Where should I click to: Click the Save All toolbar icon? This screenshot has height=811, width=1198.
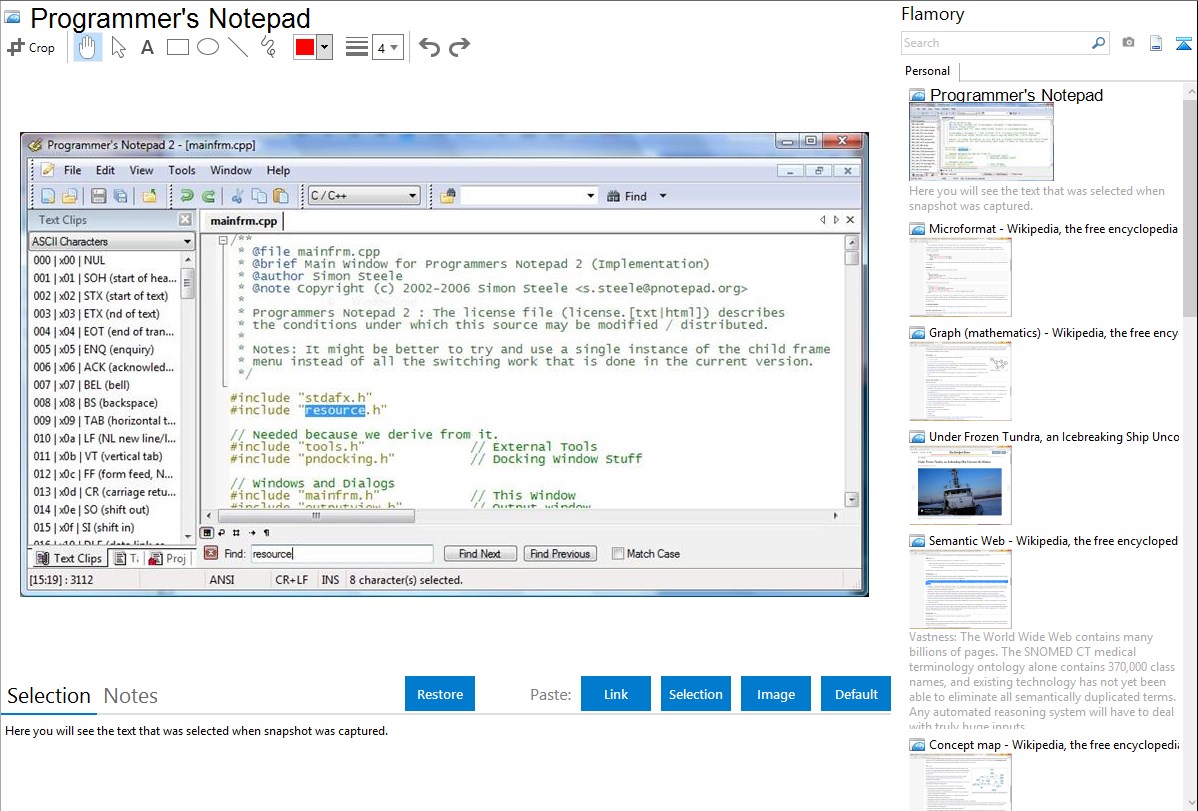[120, 196]
